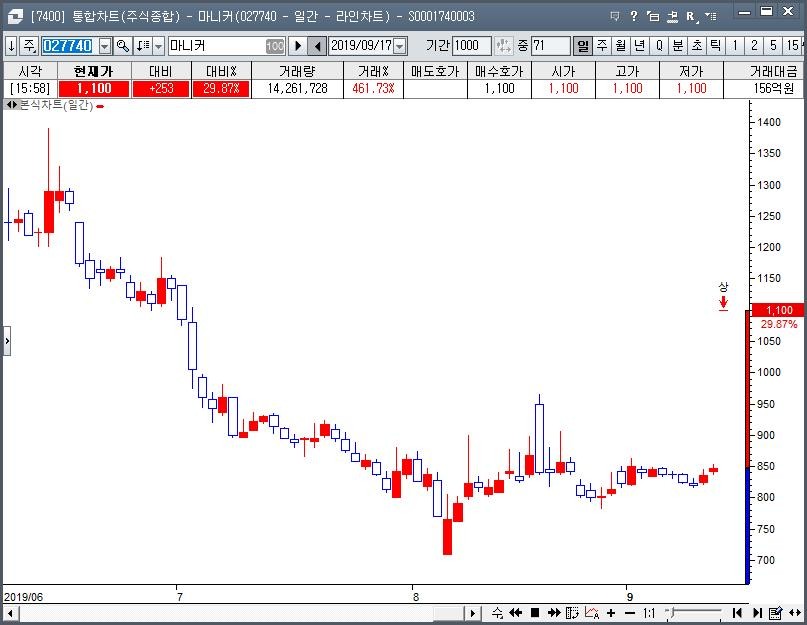The image size is (807, 625).
Task: Click the 461.73% volume ratio value
Action: coord(373,89)
